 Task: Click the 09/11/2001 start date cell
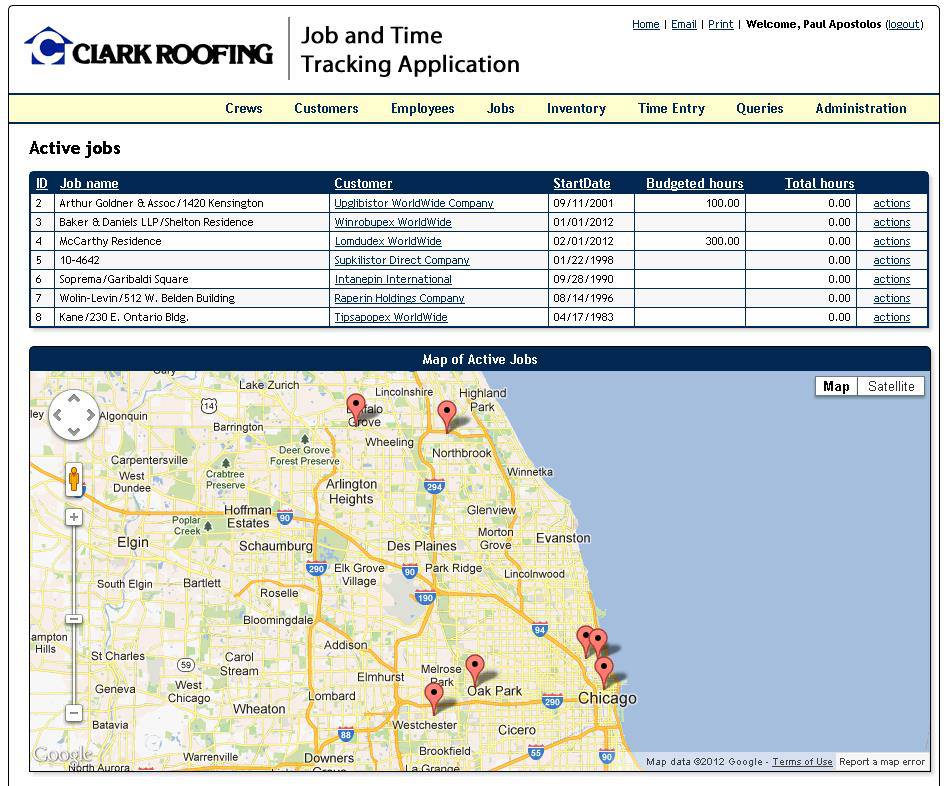[x=591, y=204]
